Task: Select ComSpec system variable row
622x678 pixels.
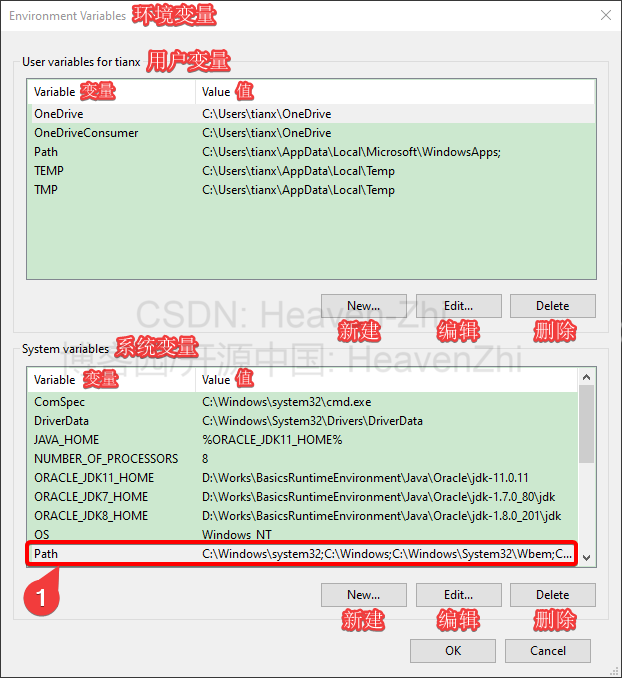Action: click(302, 402)
